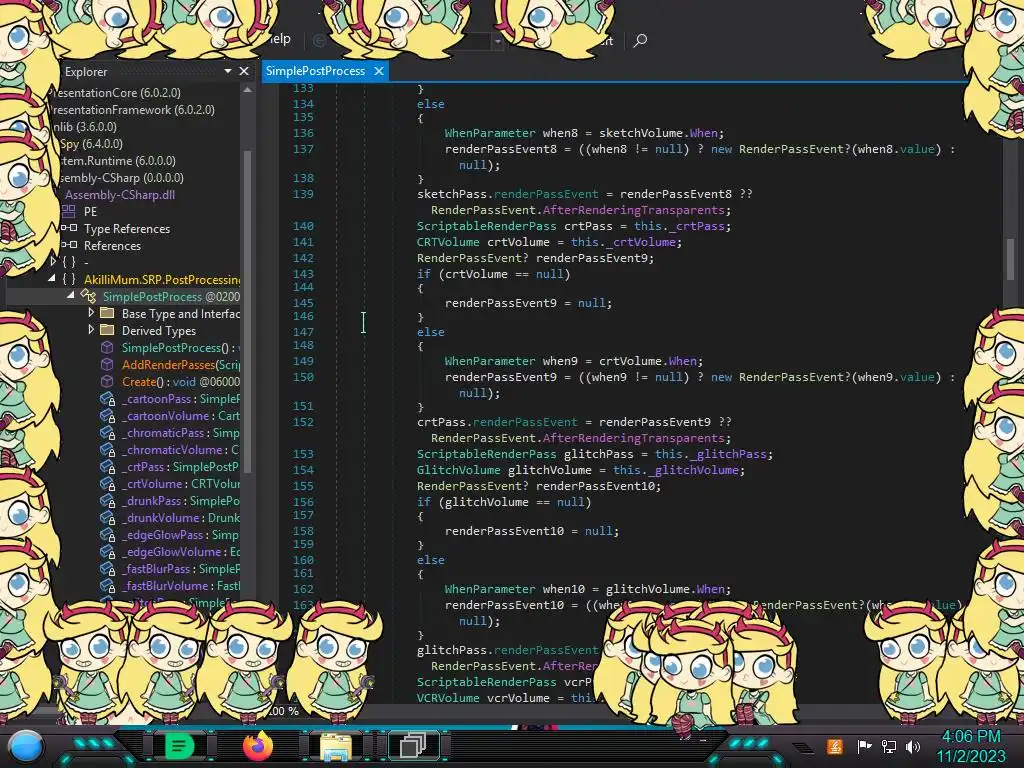Viewport: 1024px width, 768px height.
Task: Click the class icon next to SimplePostProcess @0200
Action: click(88, 296)
